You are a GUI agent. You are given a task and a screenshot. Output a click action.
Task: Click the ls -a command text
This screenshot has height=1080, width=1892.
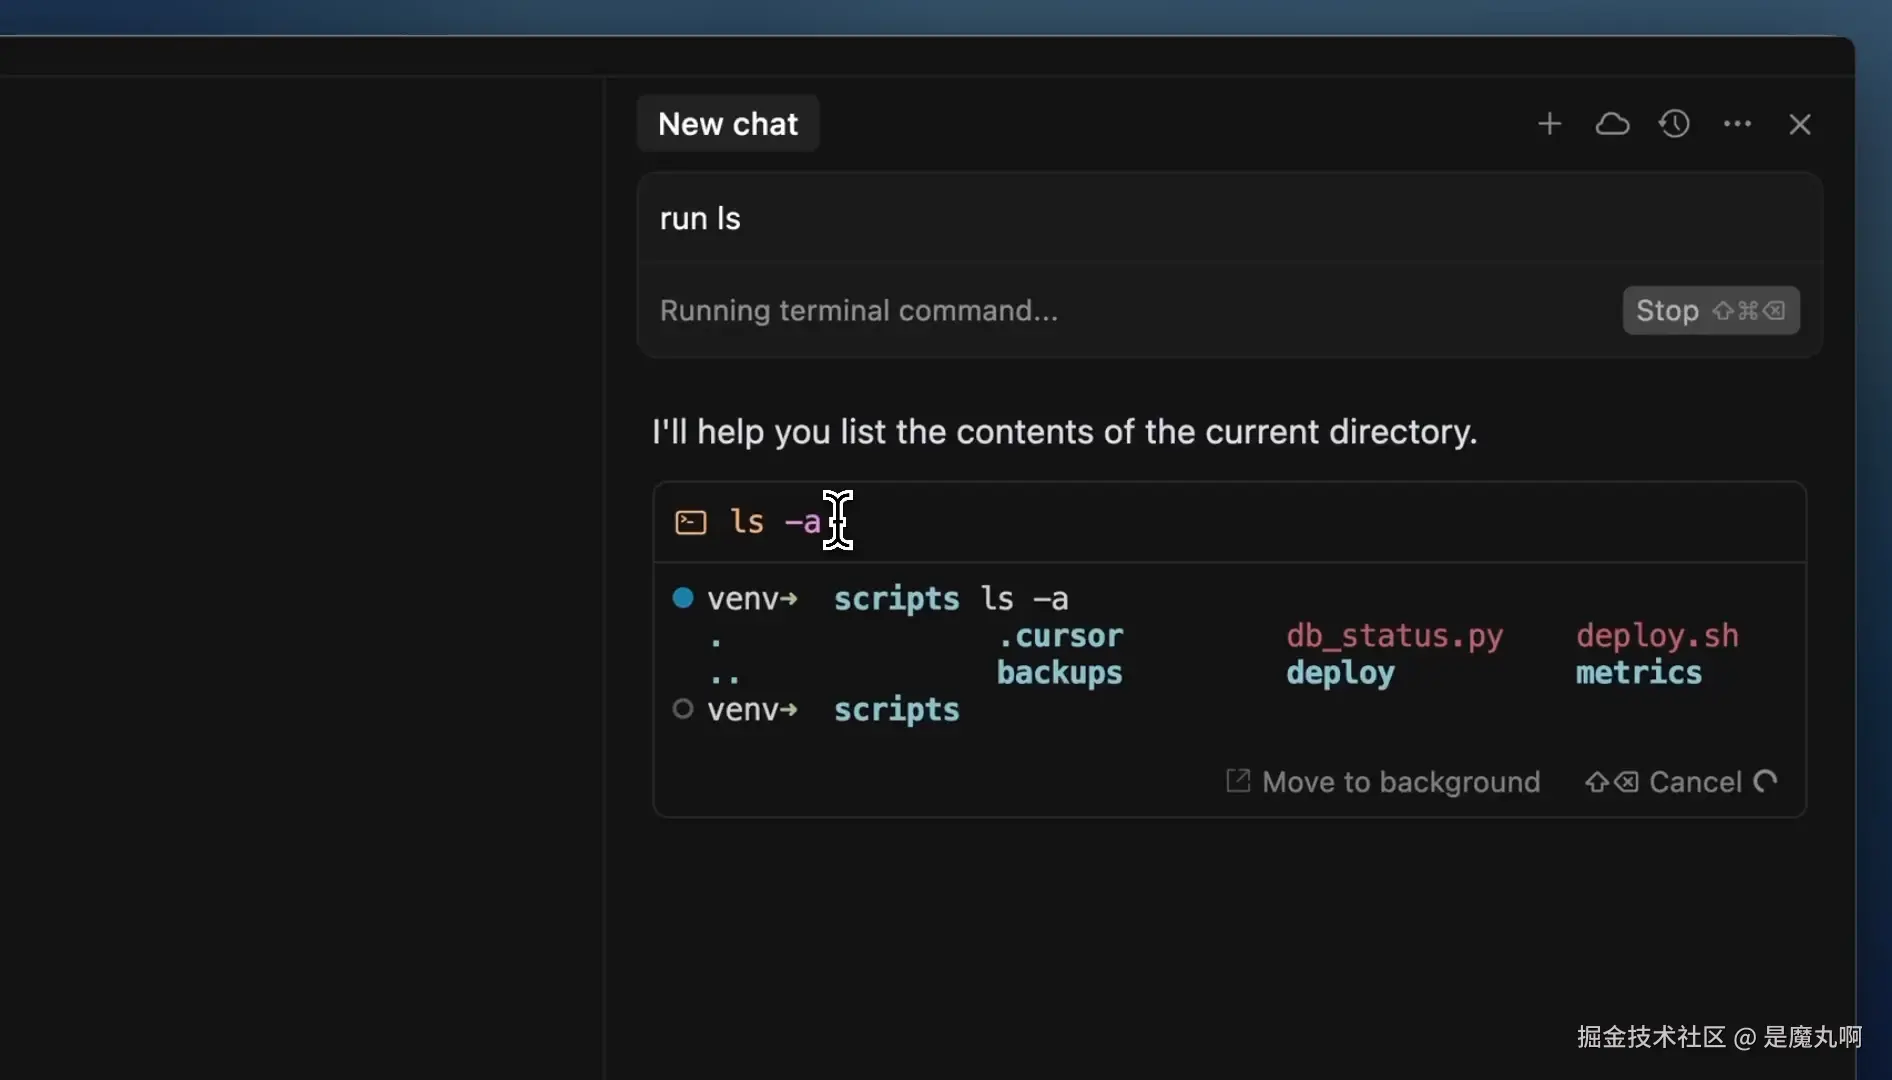pos(775,521)
